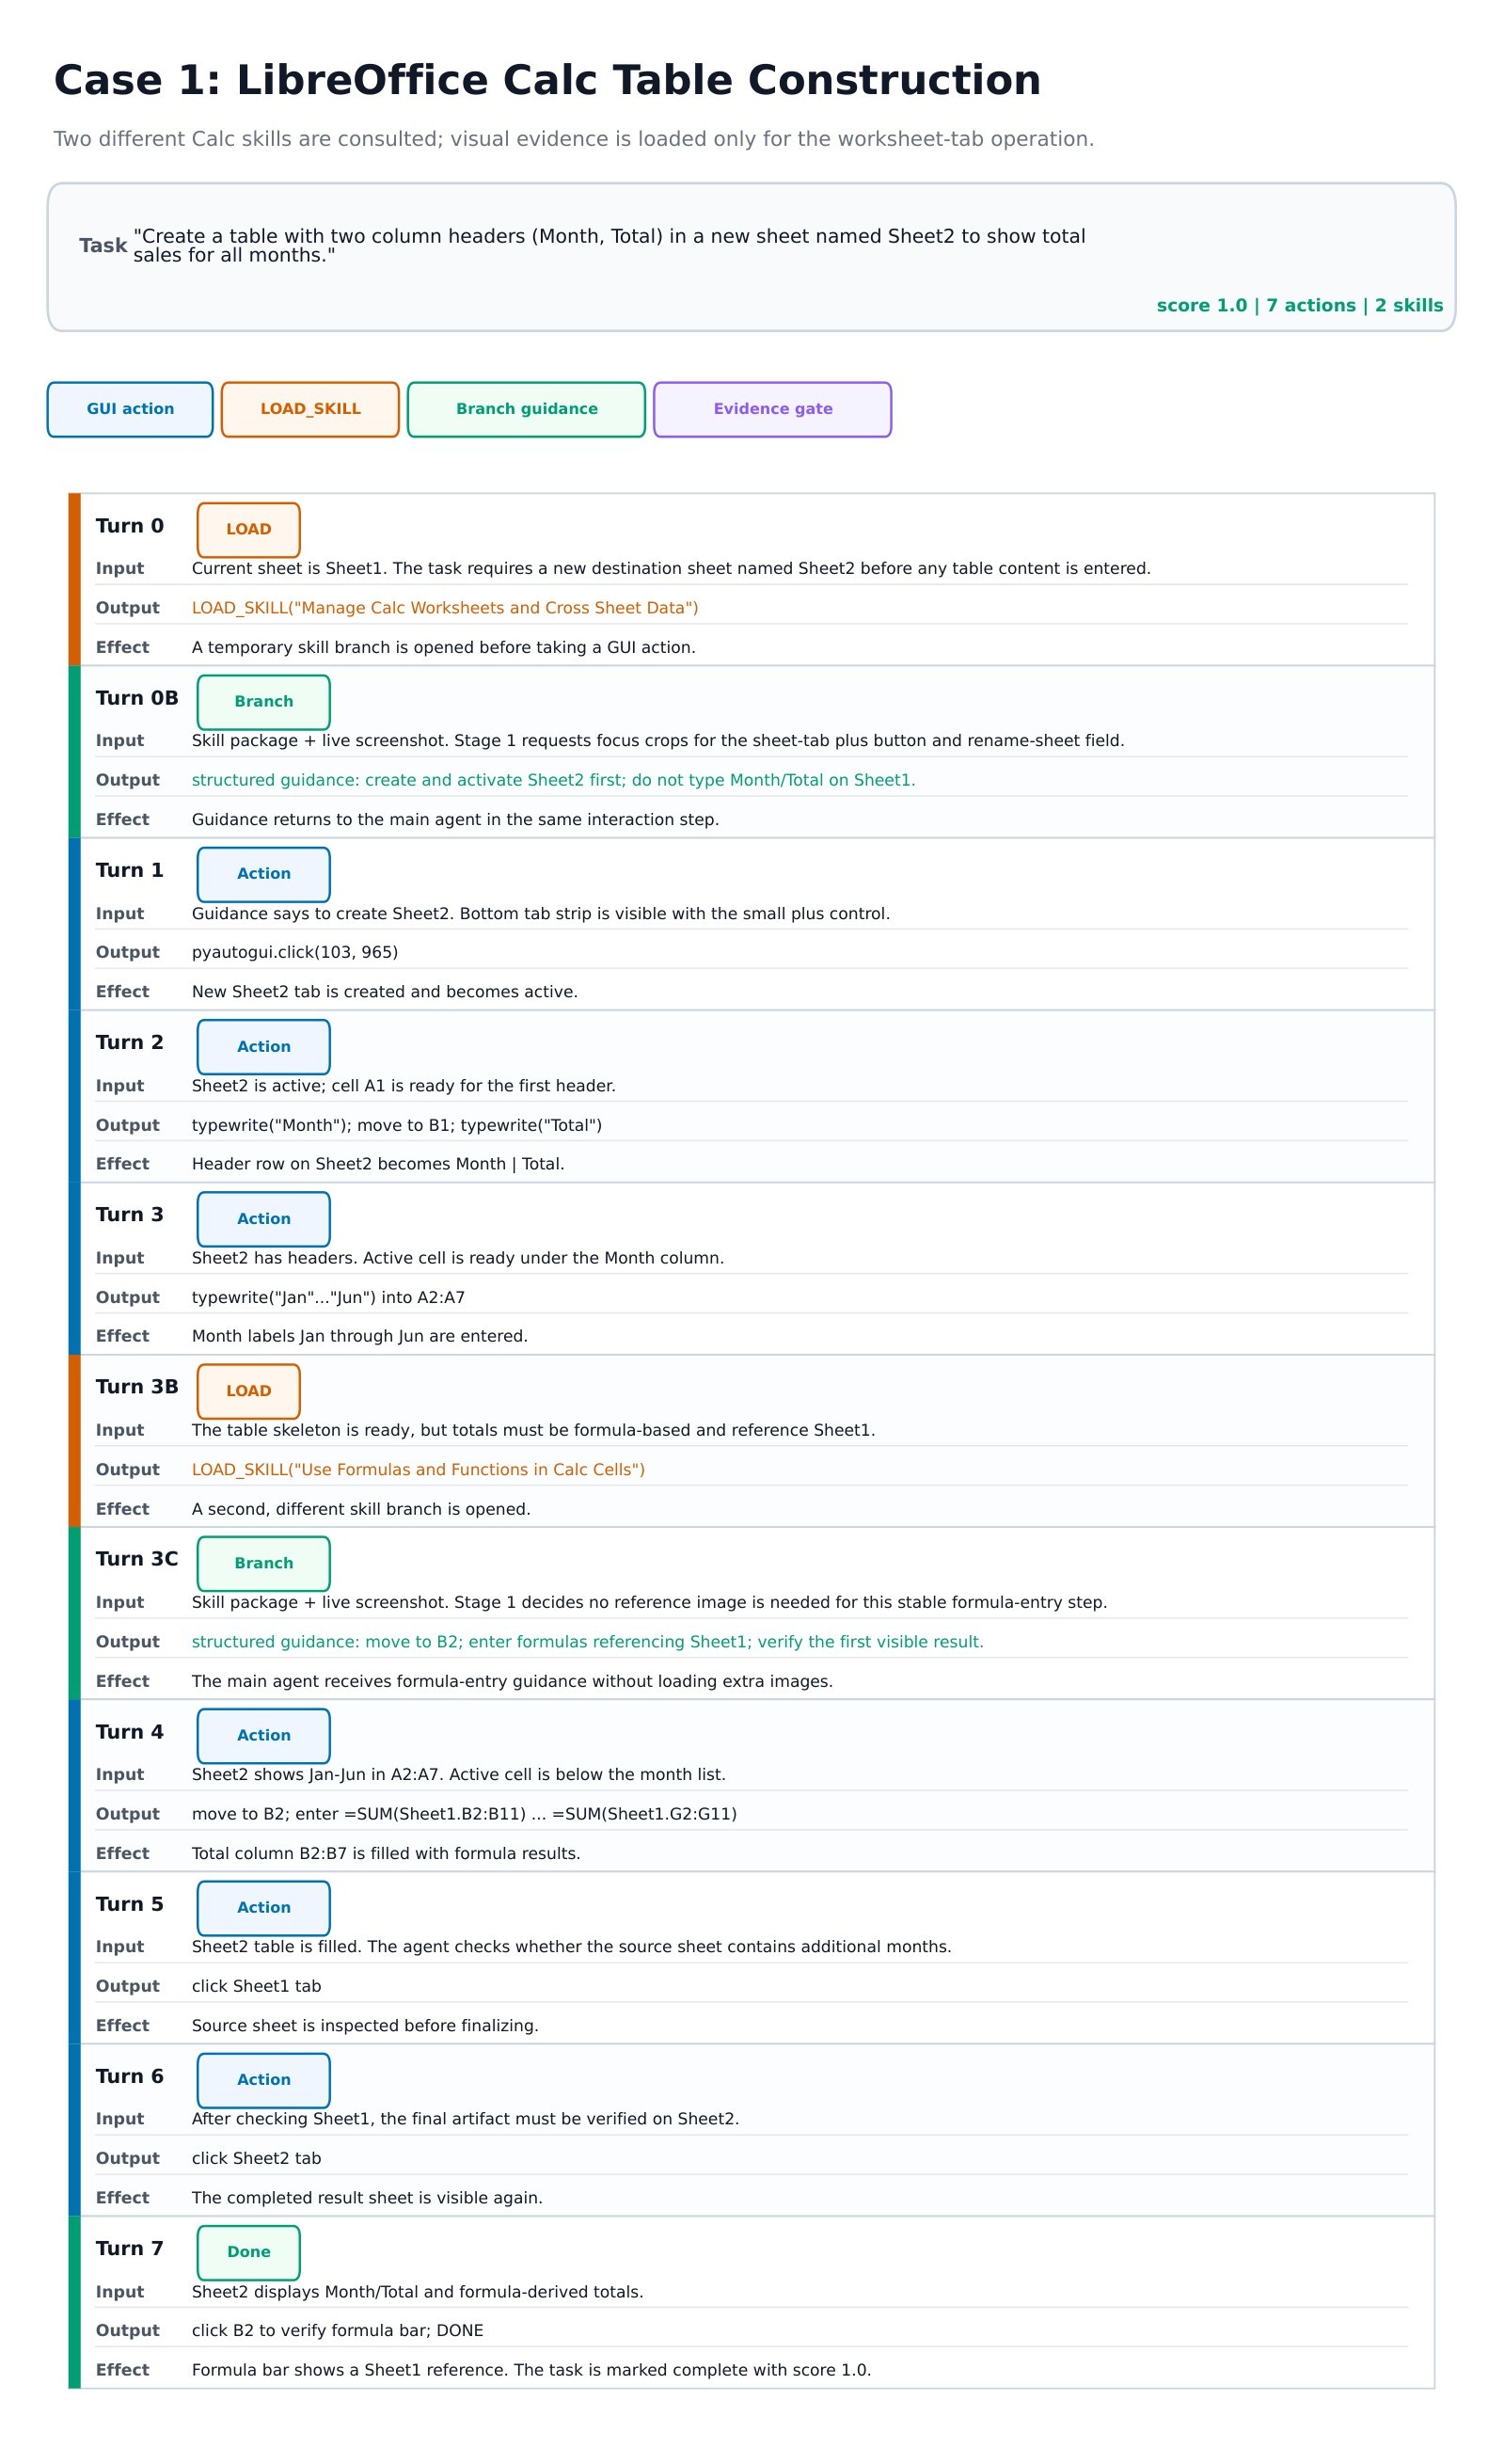Click the effect "A second, different skill branch"

361,1509
